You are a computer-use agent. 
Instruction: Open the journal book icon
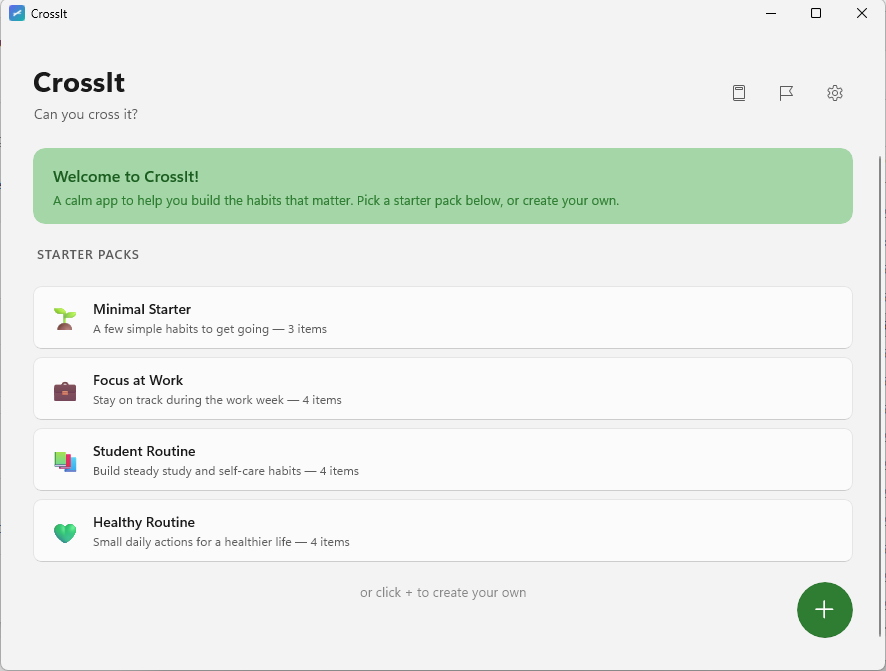(x=738, y=93)
